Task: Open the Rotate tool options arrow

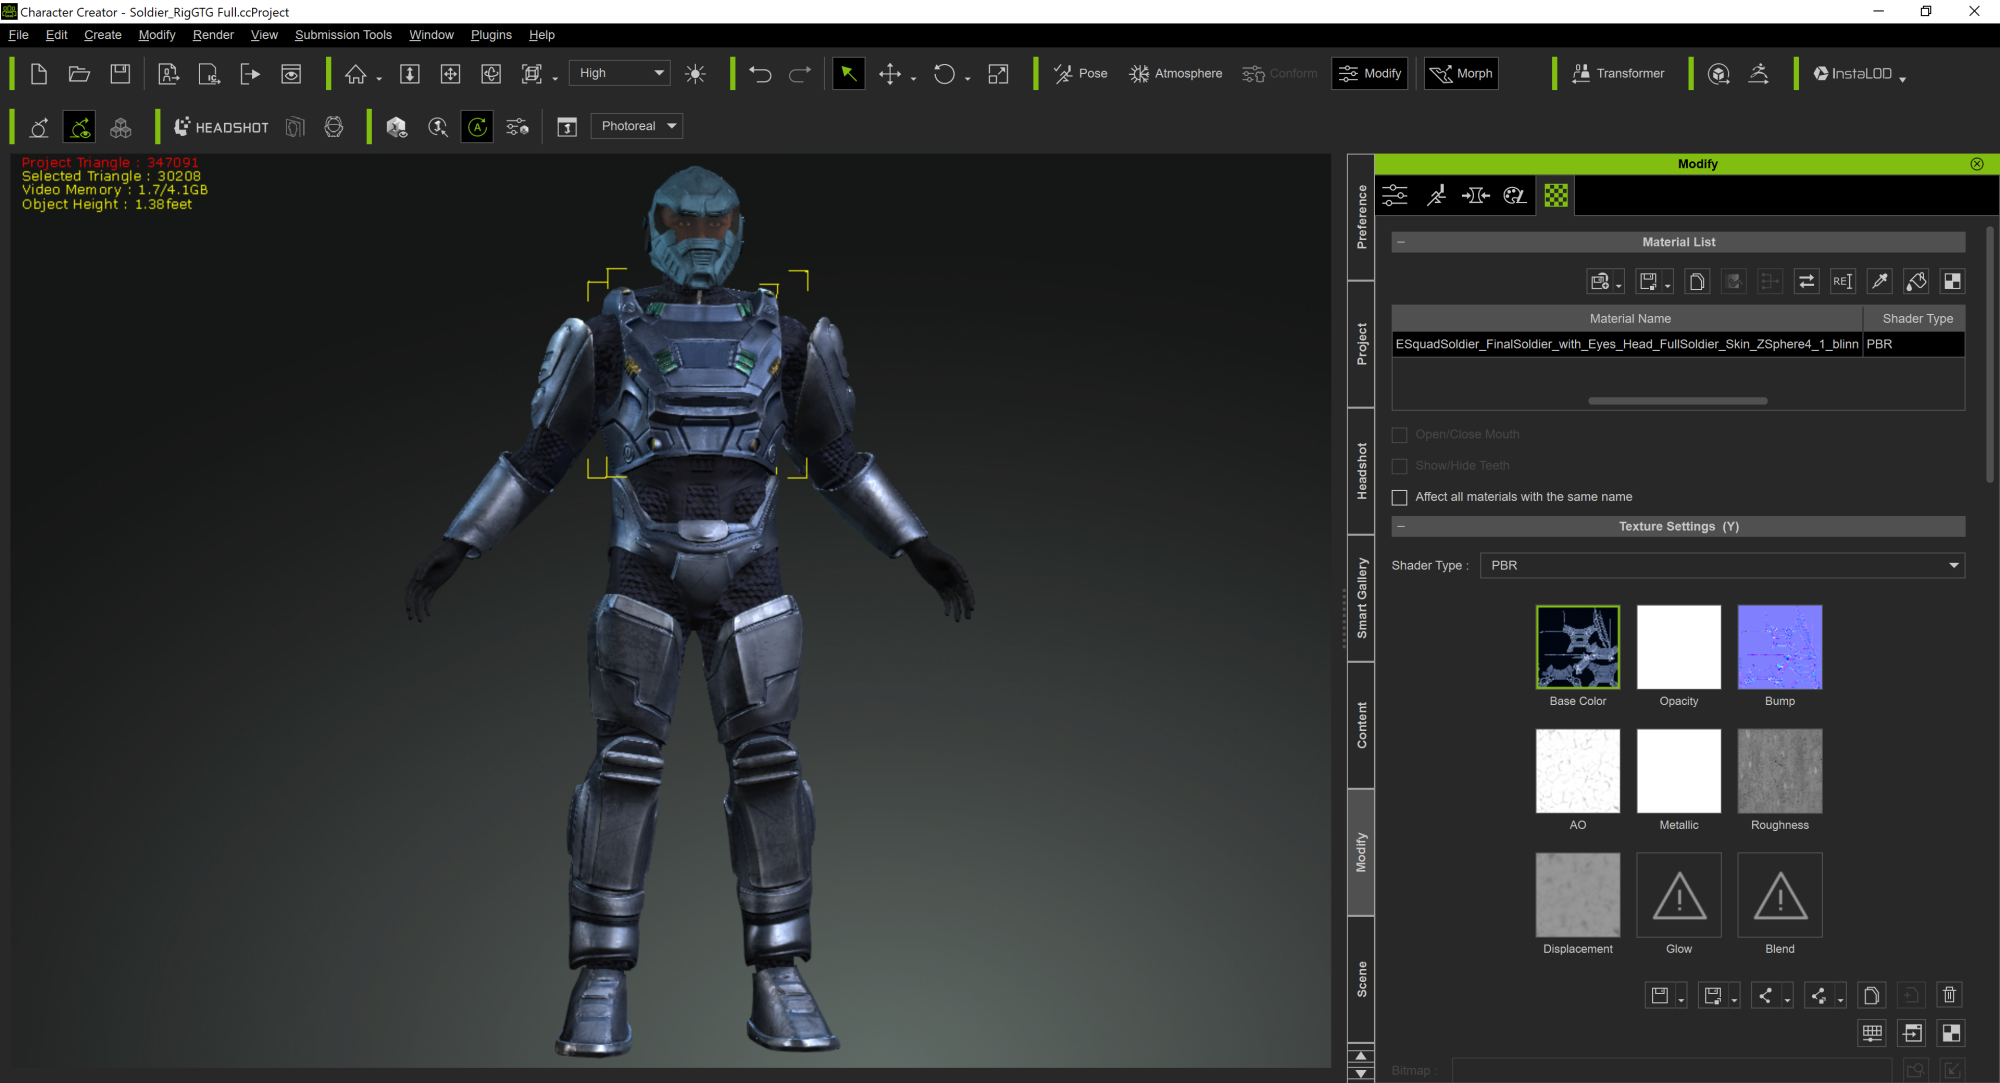Action: pos(968,78)
